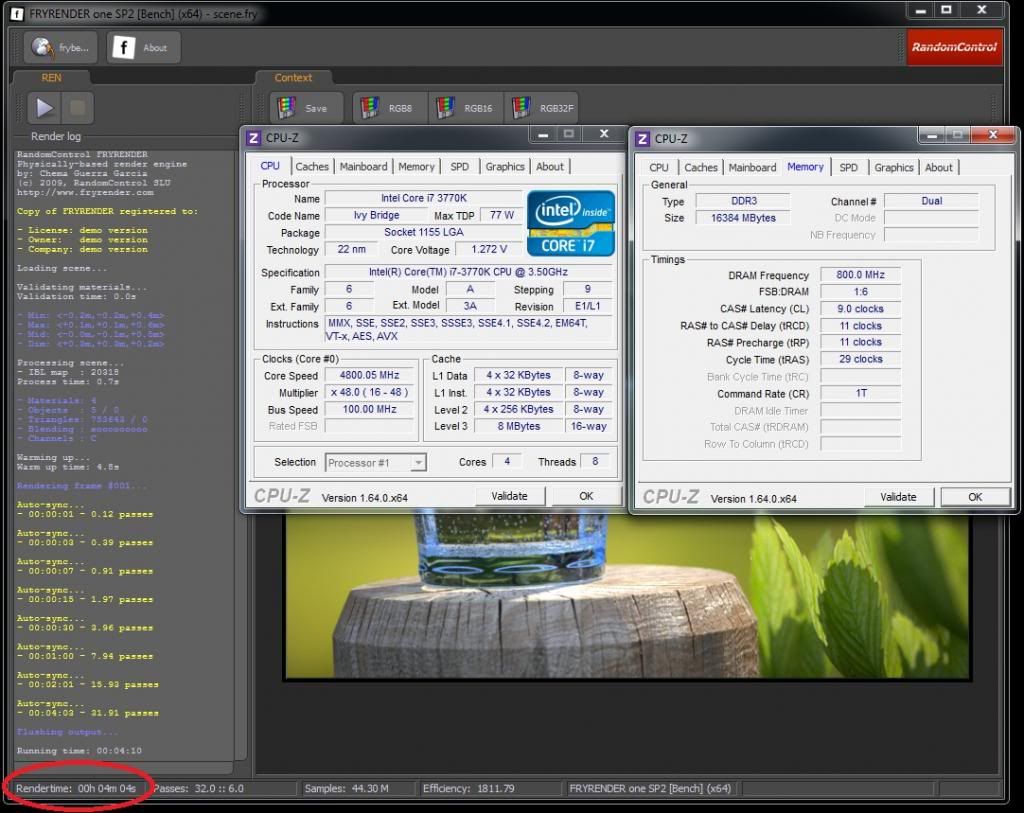Image resolution: width=1024 pixels, height=813 pixels.
Task: Click the rendered glass image preview
Action: [x=626, y=595]
